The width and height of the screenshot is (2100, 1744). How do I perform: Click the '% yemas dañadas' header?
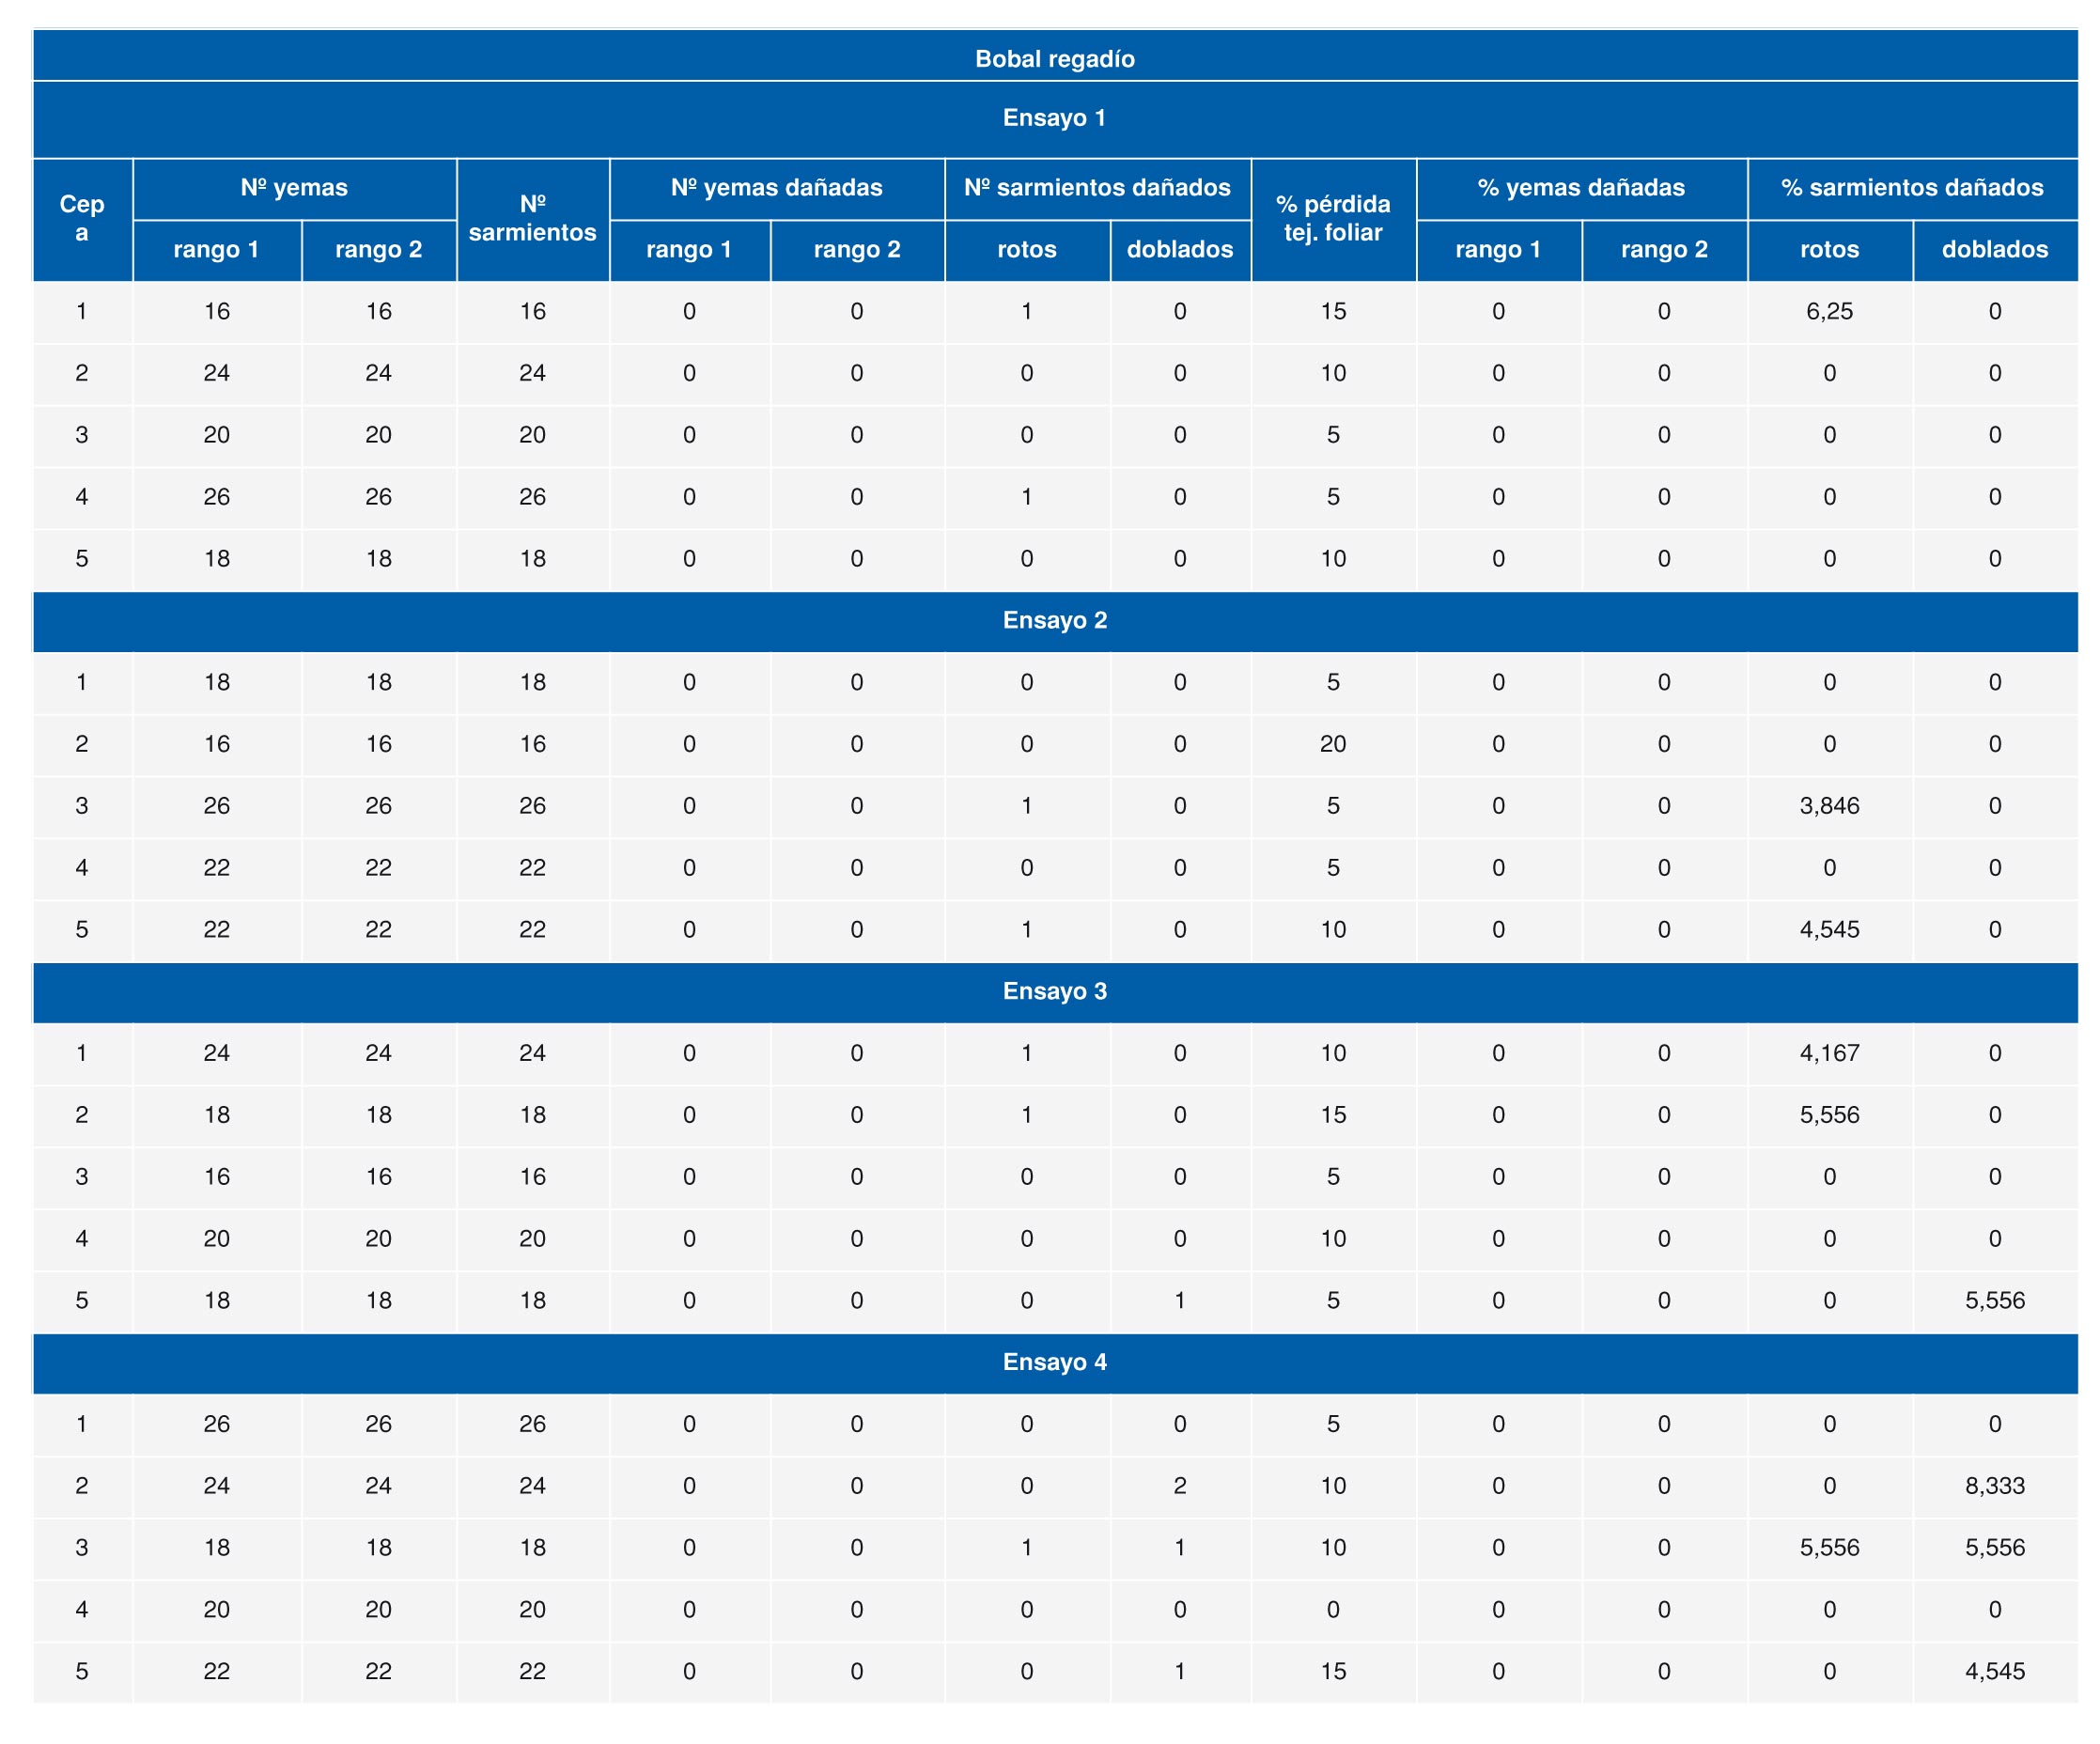pyautogui.click(x=1582, y=188)
